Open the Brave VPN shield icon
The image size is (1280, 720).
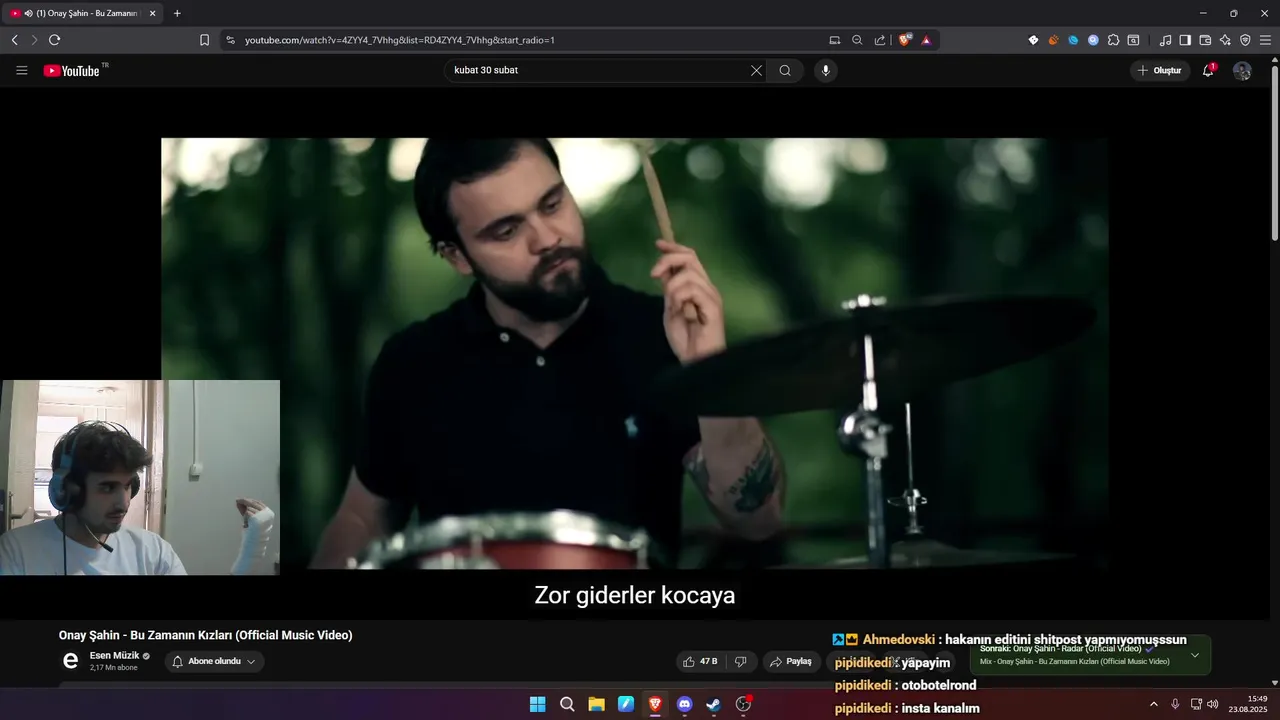[1245, 40]
